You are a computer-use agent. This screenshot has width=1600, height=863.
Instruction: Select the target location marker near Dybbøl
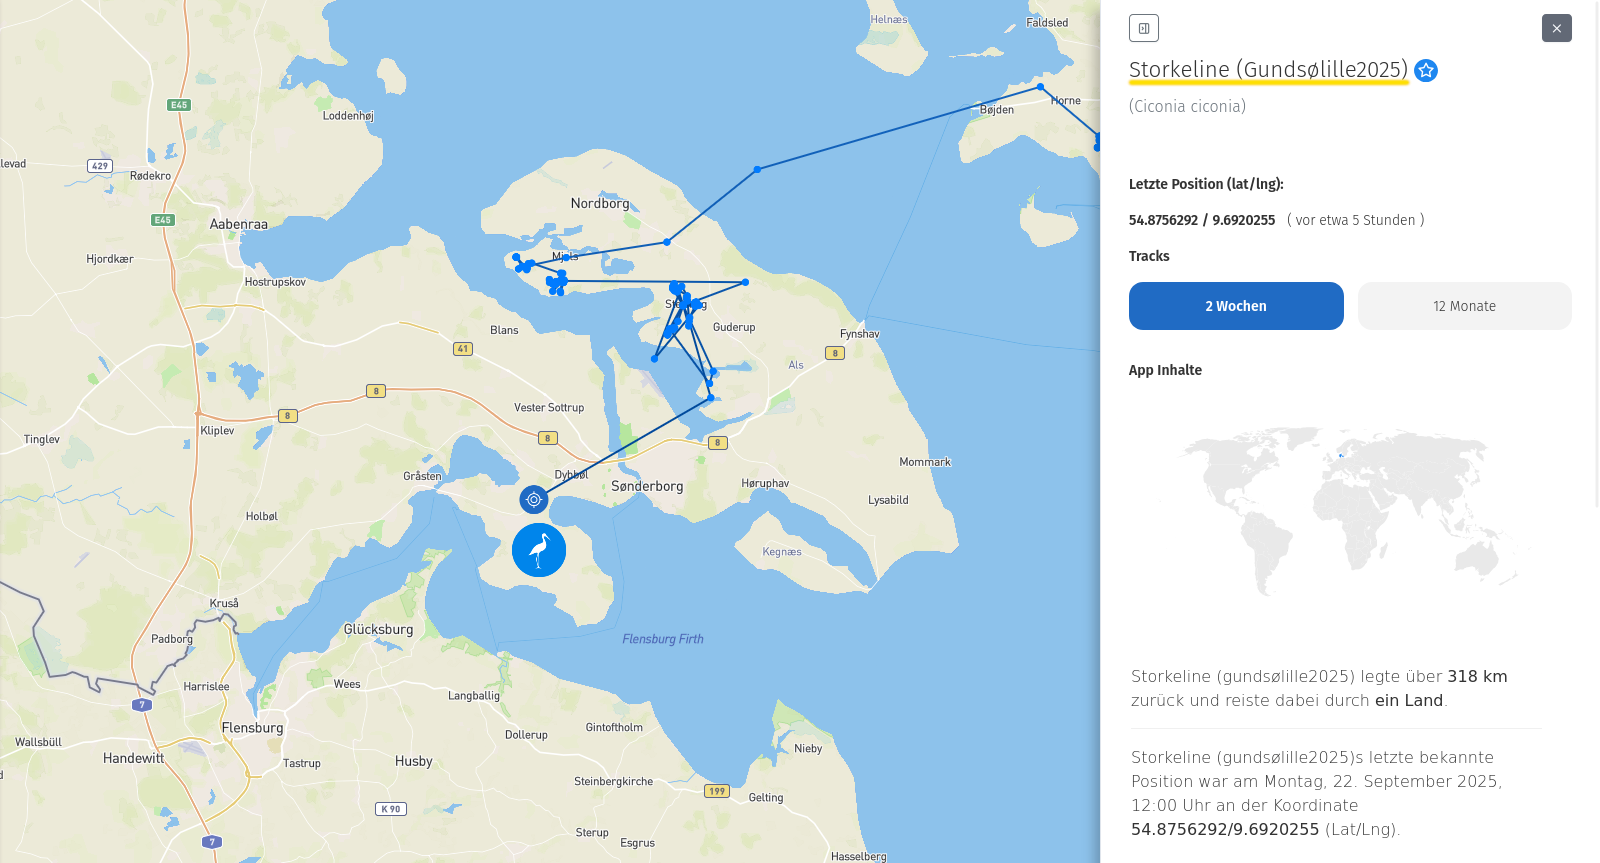[534, 499]
